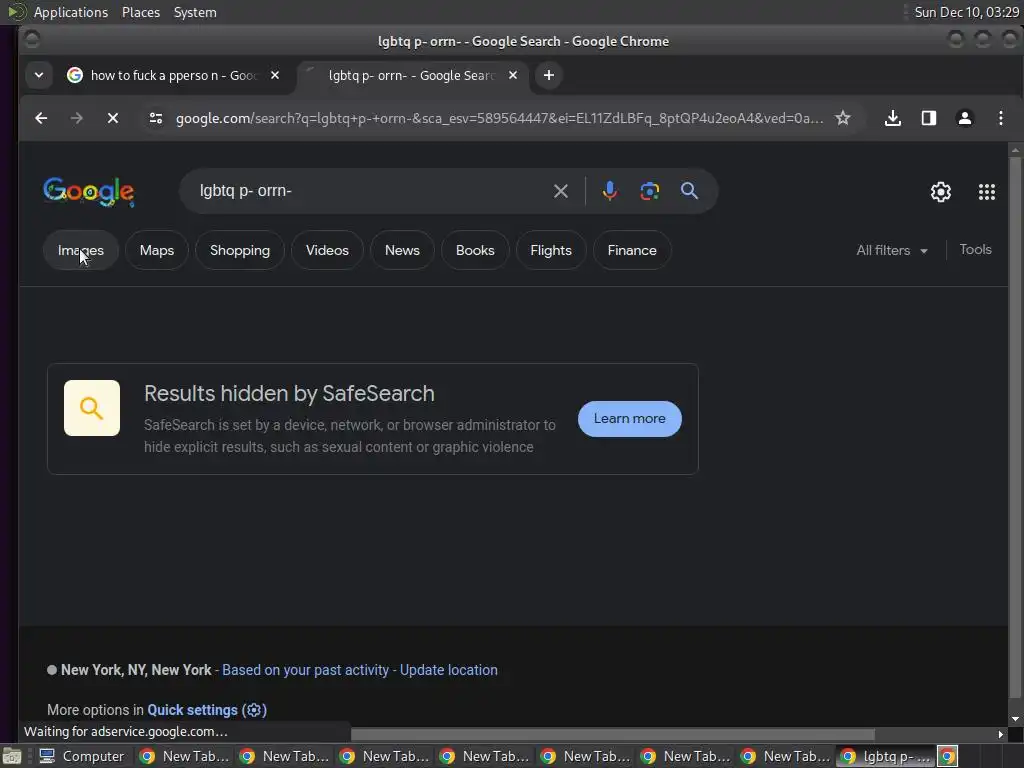Image resolution: width=1024 pixels, height=768 pixels.
Task: Toggle Chrome side panel
Action: coord(929,118)
